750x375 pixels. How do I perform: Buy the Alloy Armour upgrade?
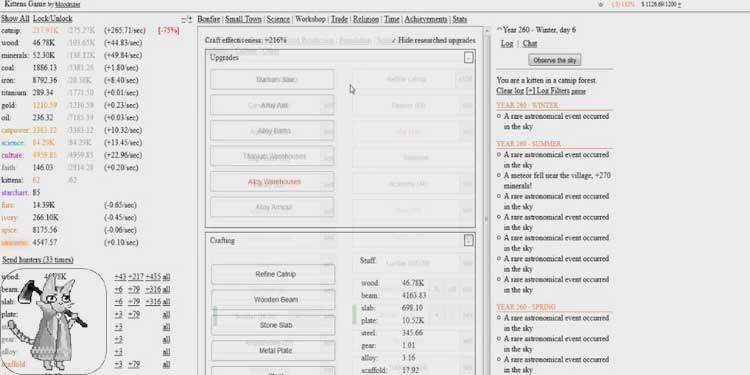(x=272, y=207)
